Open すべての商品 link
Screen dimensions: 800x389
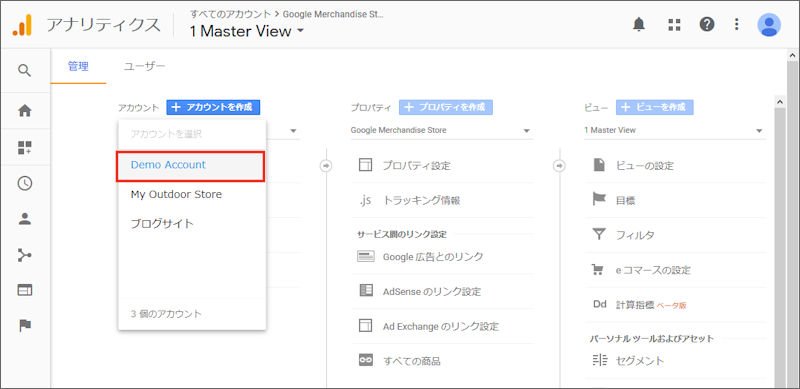pos(411,361)
